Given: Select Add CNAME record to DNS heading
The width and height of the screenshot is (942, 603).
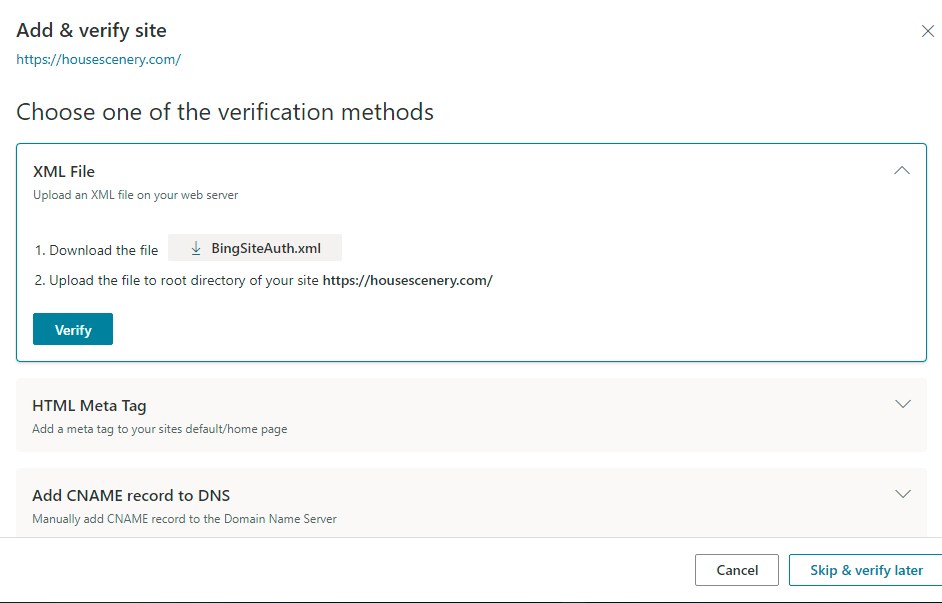Looking at the screenshot, I should 131,495.
